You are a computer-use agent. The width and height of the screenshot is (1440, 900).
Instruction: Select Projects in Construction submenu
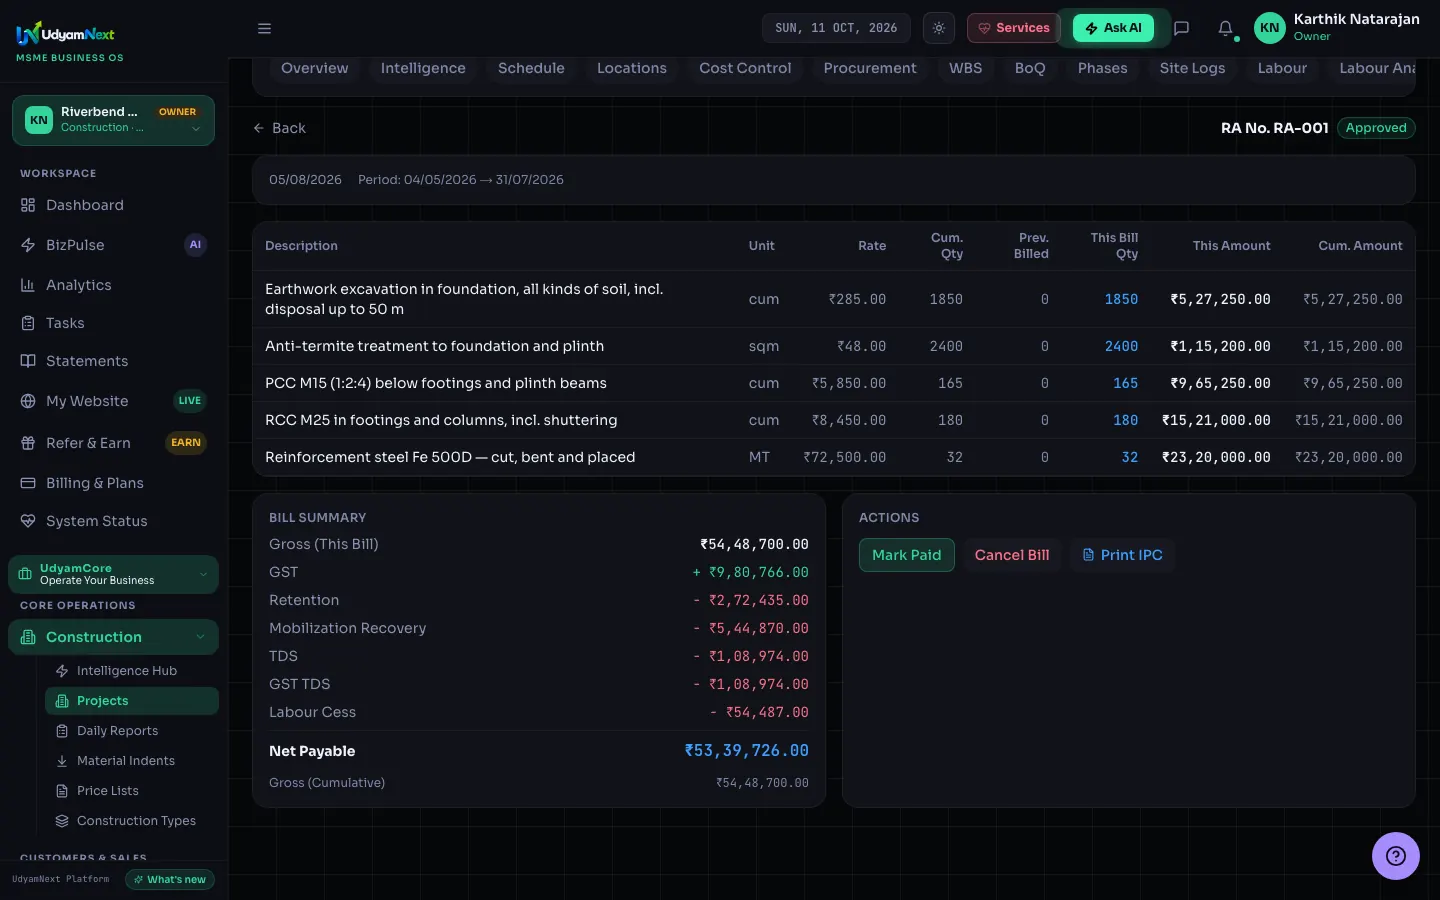point(131,701)
